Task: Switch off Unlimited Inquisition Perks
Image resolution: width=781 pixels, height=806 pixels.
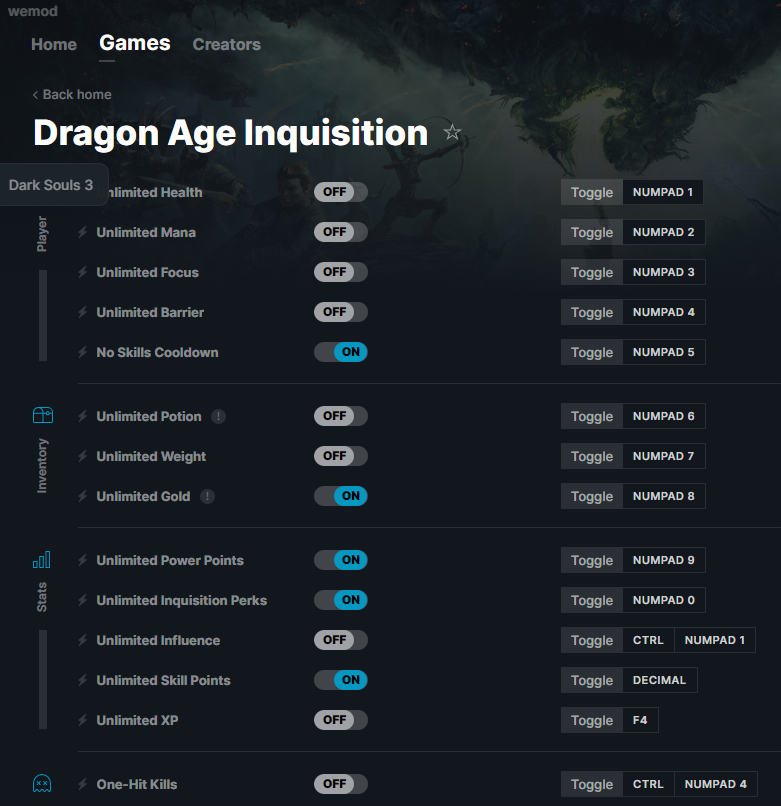Action: 341,600
